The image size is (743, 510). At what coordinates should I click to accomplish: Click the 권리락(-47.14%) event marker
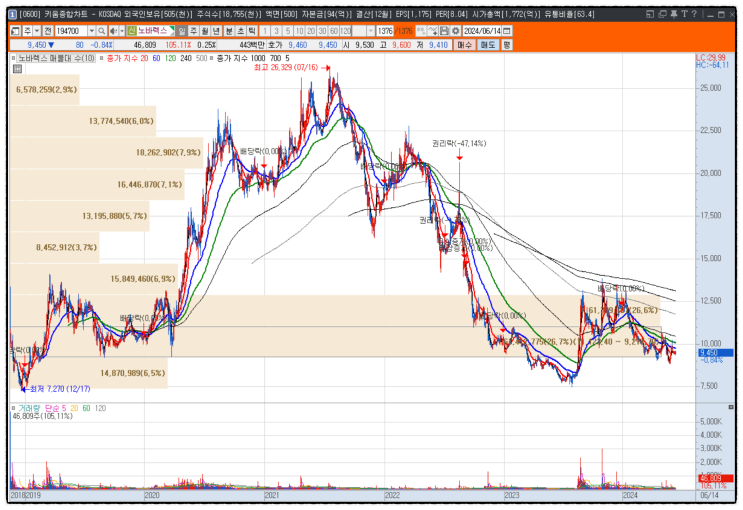tap(459, 144)
